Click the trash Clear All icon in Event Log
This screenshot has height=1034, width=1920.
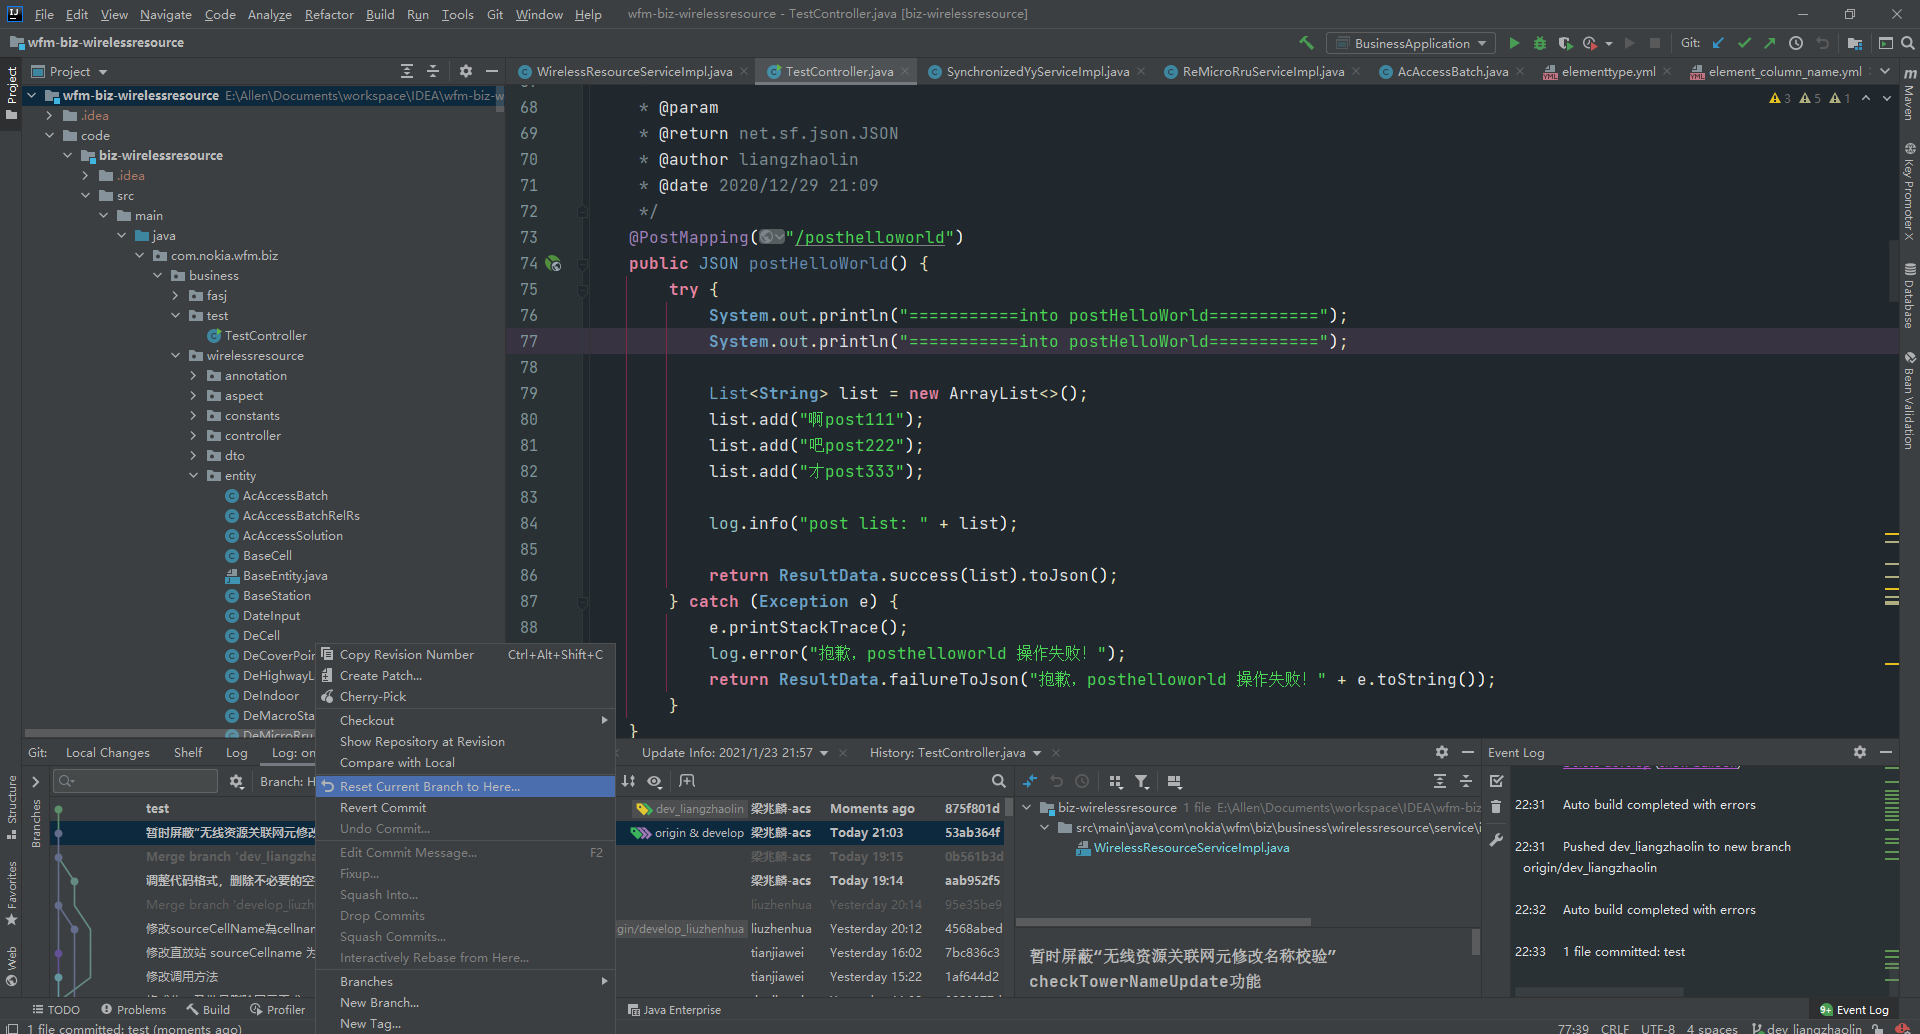coord(1496,807)
